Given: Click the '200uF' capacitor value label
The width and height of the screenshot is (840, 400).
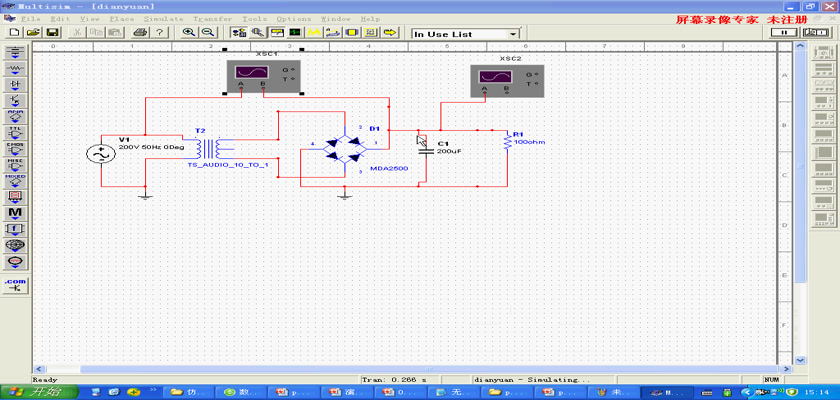Looking at the screenshot, I should click(449, 152).
